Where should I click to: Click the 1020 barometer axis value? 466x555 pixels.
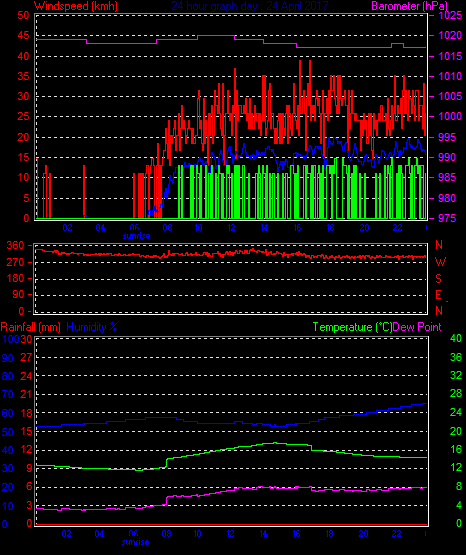450,35
